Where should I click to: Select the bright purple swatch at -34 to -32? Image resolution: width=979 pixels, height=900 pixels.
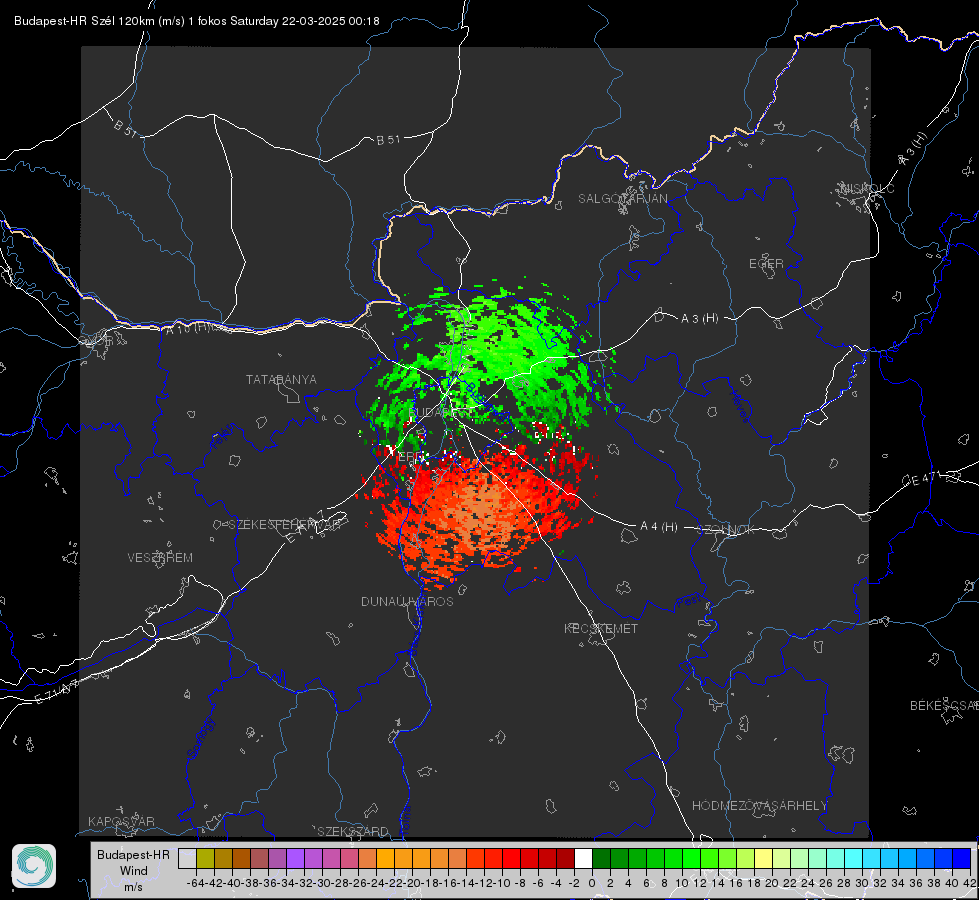[295, 858]
